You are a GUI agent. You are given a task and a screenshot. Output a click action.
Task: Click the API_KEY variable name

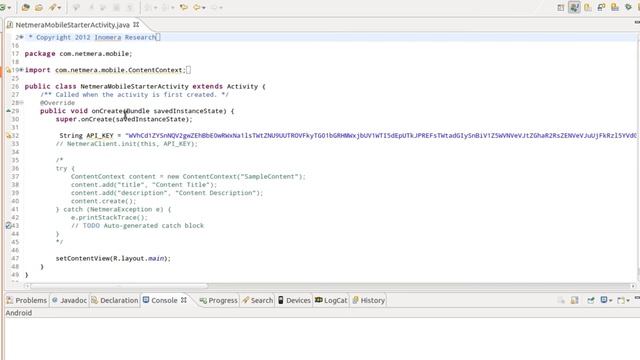click(100, 136)
